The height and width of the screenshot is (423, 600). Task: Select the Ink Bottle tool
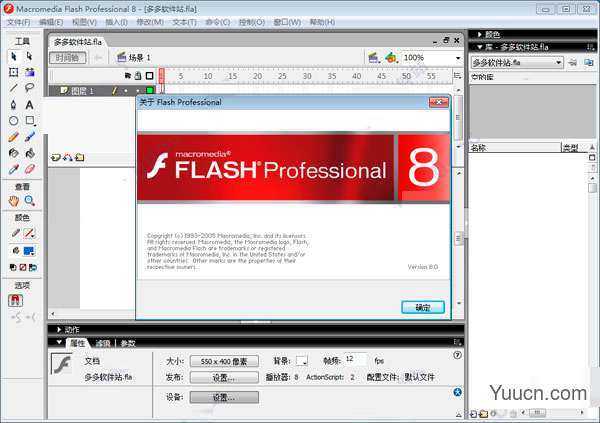click(14, 153)
